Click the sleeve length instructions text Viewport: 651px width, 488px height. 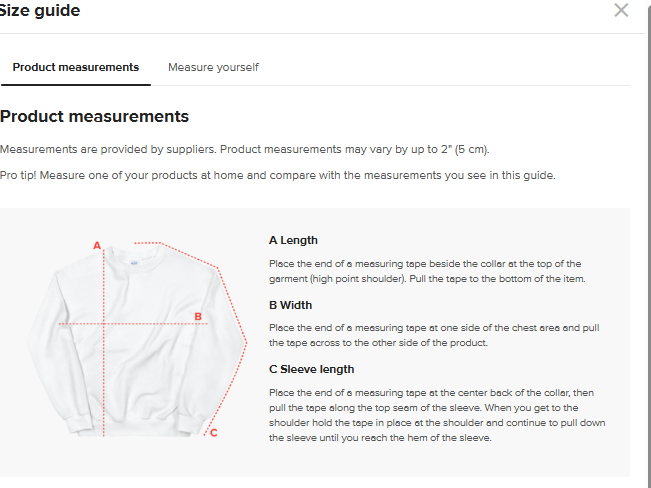(x=436, y=415)
